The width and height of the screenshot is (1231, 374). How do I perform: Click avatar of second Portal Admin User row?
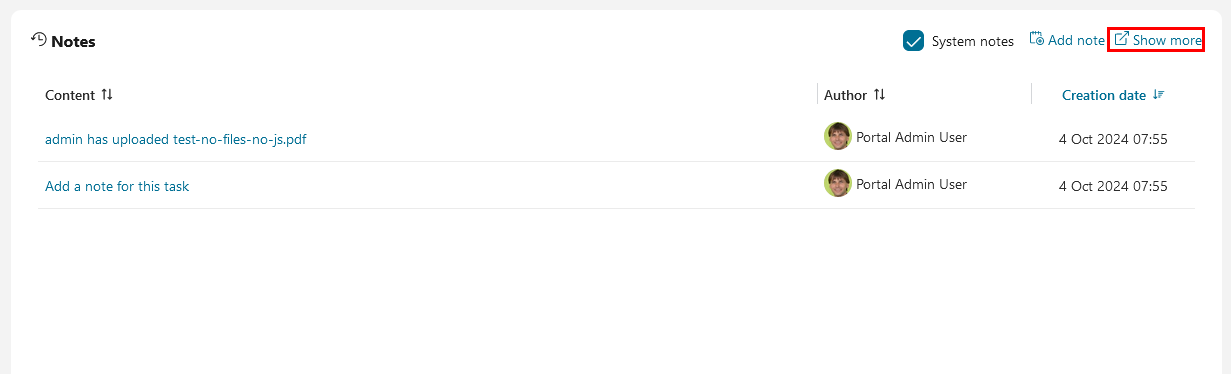[838, 183]
